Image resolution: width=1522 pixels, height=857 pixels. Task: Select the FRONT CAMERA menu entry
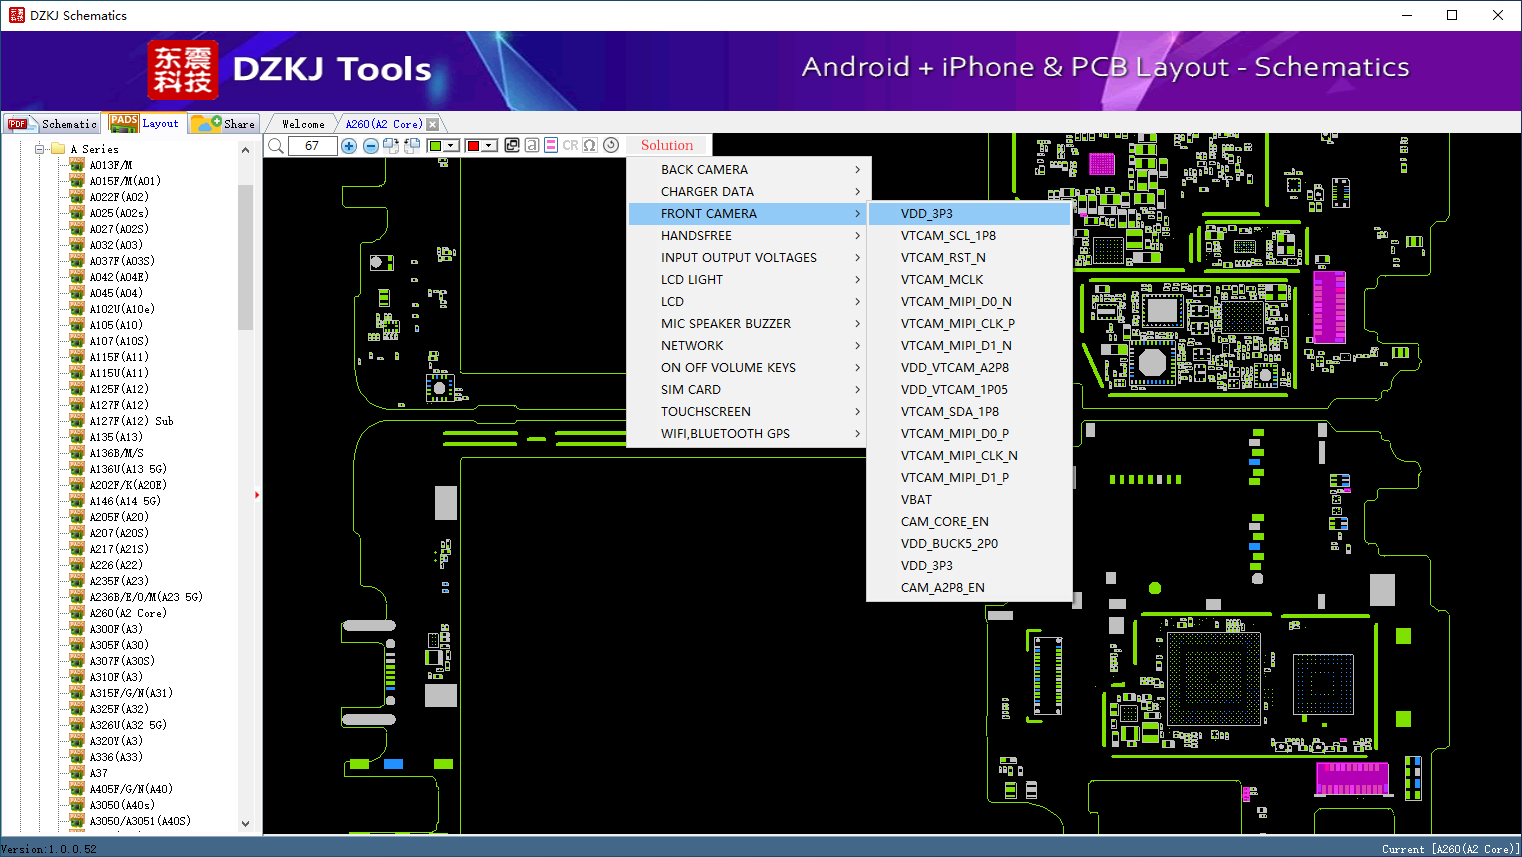click(749, 214)
